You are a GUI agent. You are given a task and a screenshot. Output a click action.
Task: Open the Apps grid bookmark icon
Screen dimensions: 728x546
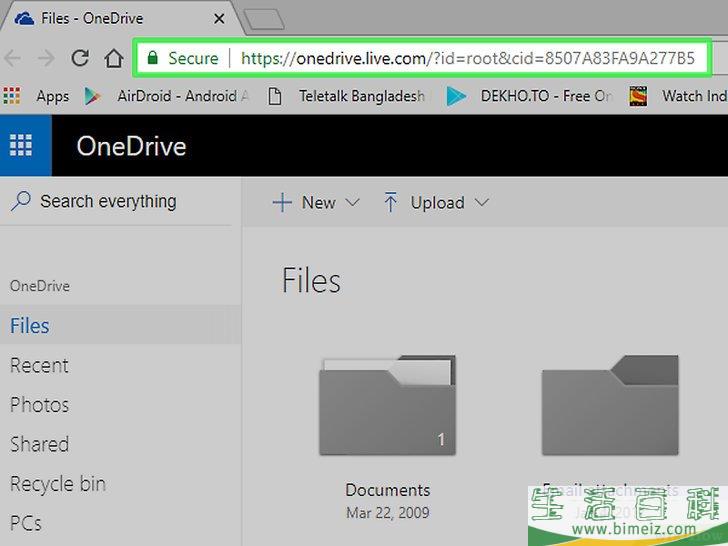12,96
